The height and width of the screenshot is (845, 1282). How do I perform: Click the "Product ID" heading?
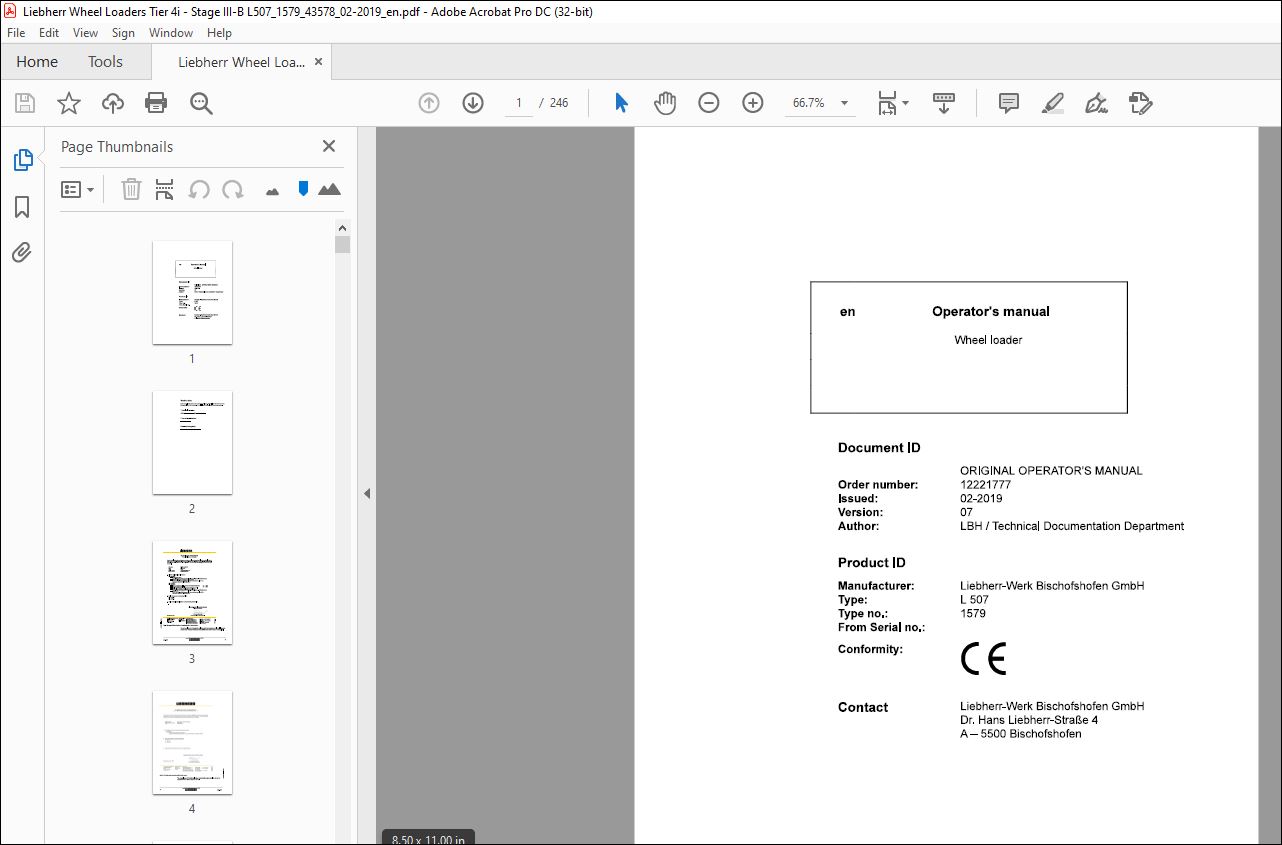[872, 563]
